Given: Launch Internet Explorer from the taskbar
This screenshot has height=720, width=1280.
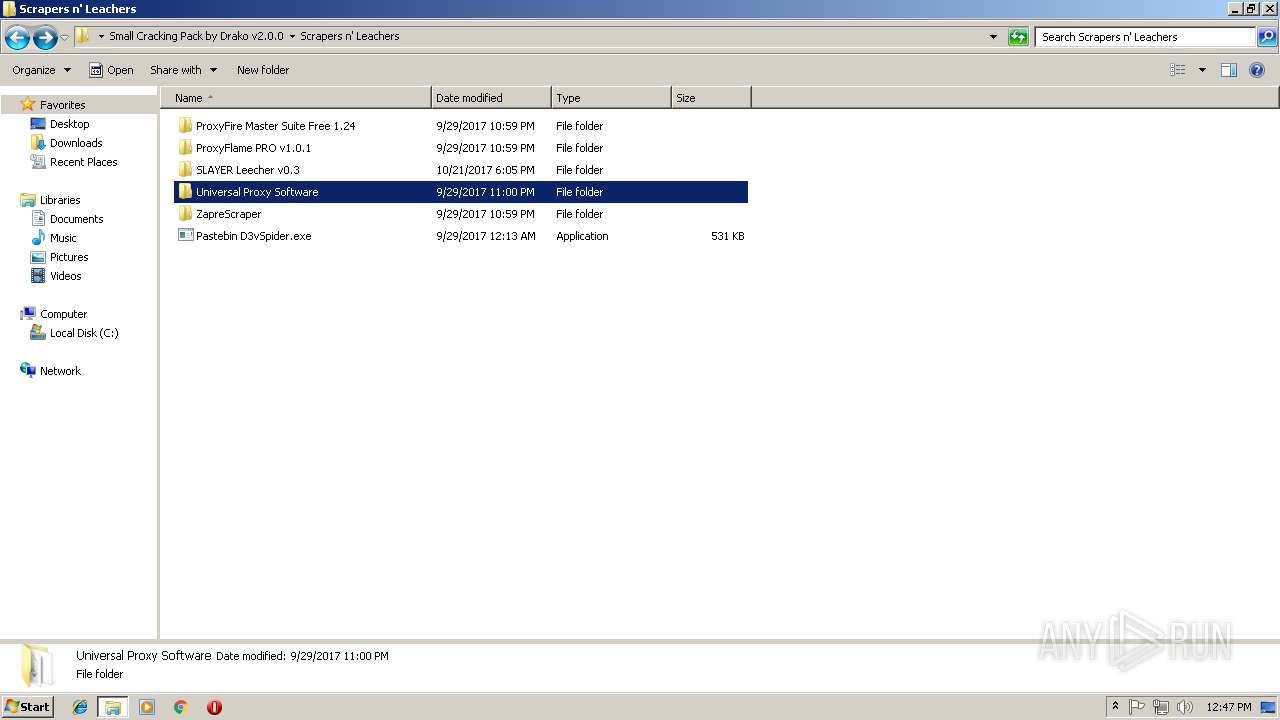Looking at the screenshot, I should tap(80, 707).
